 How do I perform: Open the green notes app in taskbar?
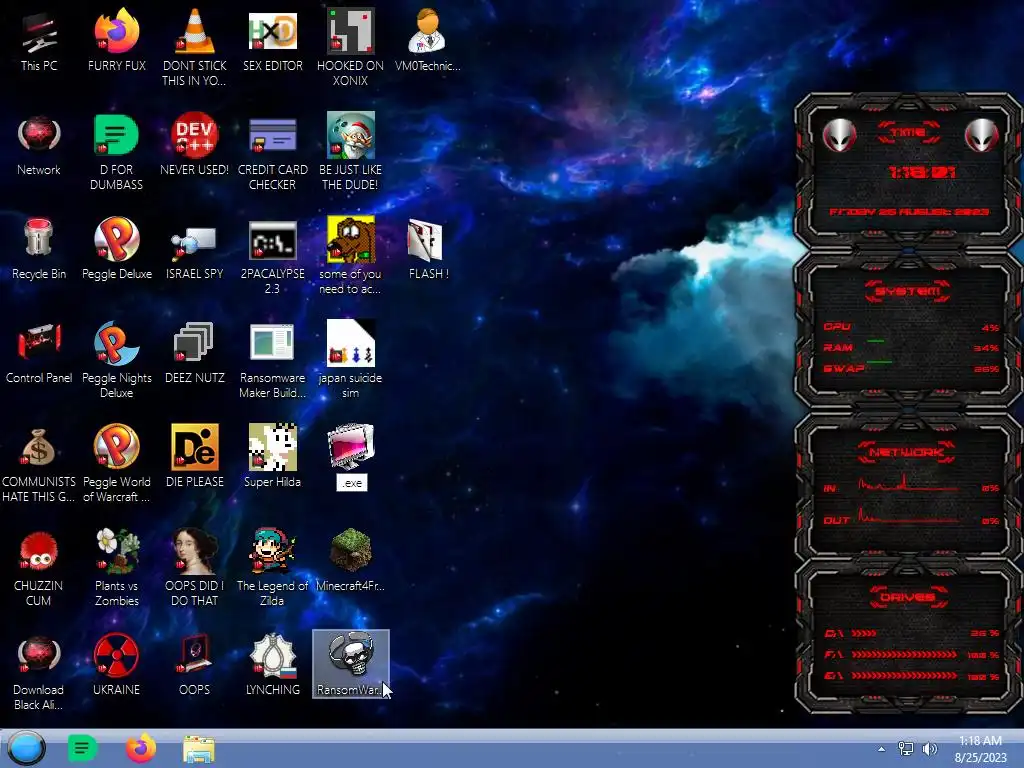(82, 748)
